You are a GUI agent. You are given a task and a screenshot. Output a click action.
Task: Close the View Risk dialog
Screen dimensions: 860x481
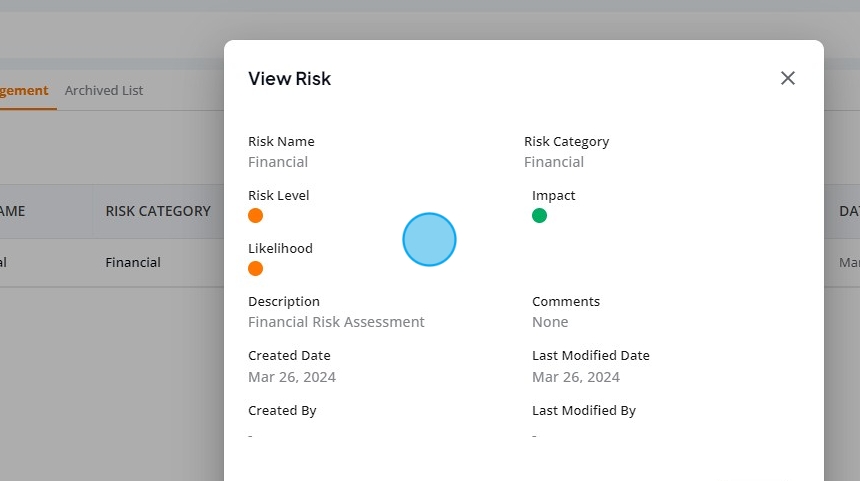click(788, 78)
